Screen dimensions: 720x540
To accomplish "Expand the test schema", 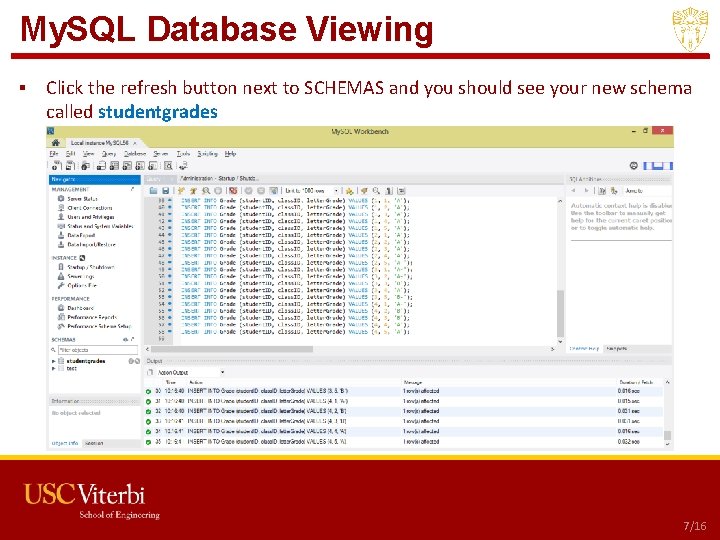I will coord(54,368).
